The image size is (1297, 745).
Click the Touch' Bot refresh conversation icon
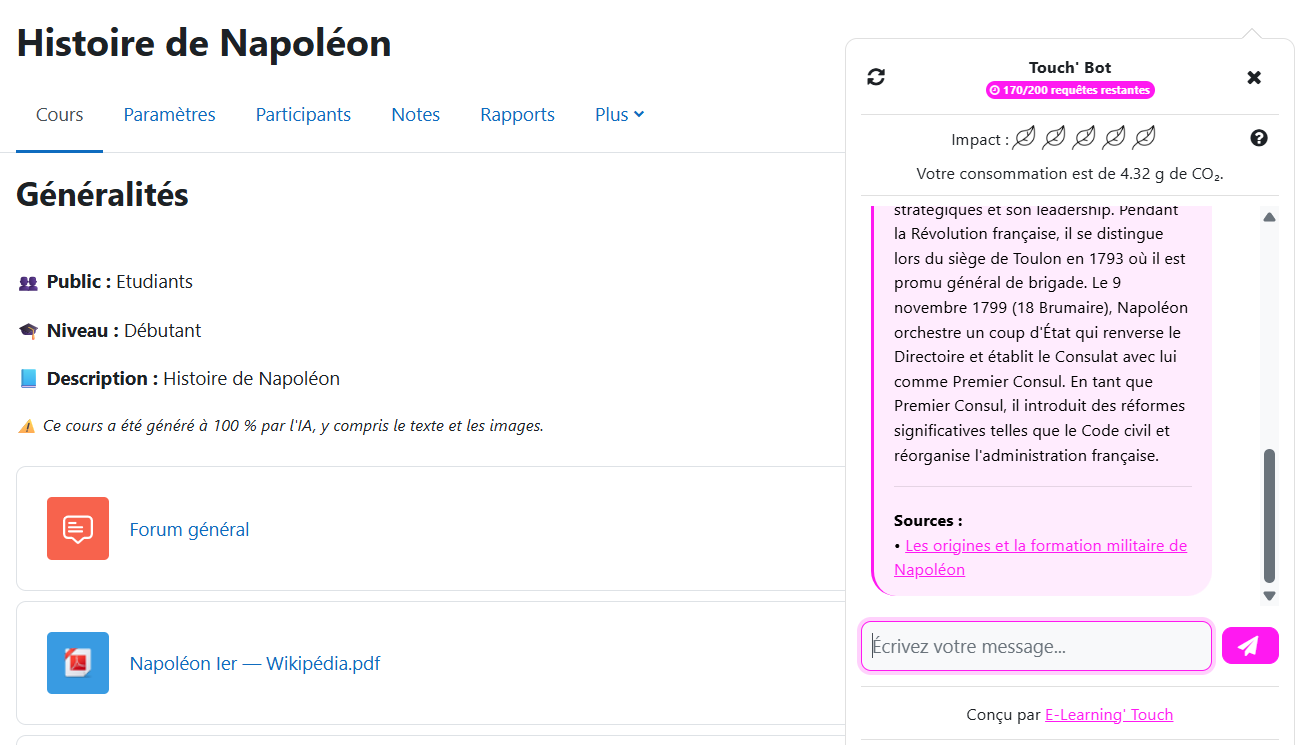[876, 77]
